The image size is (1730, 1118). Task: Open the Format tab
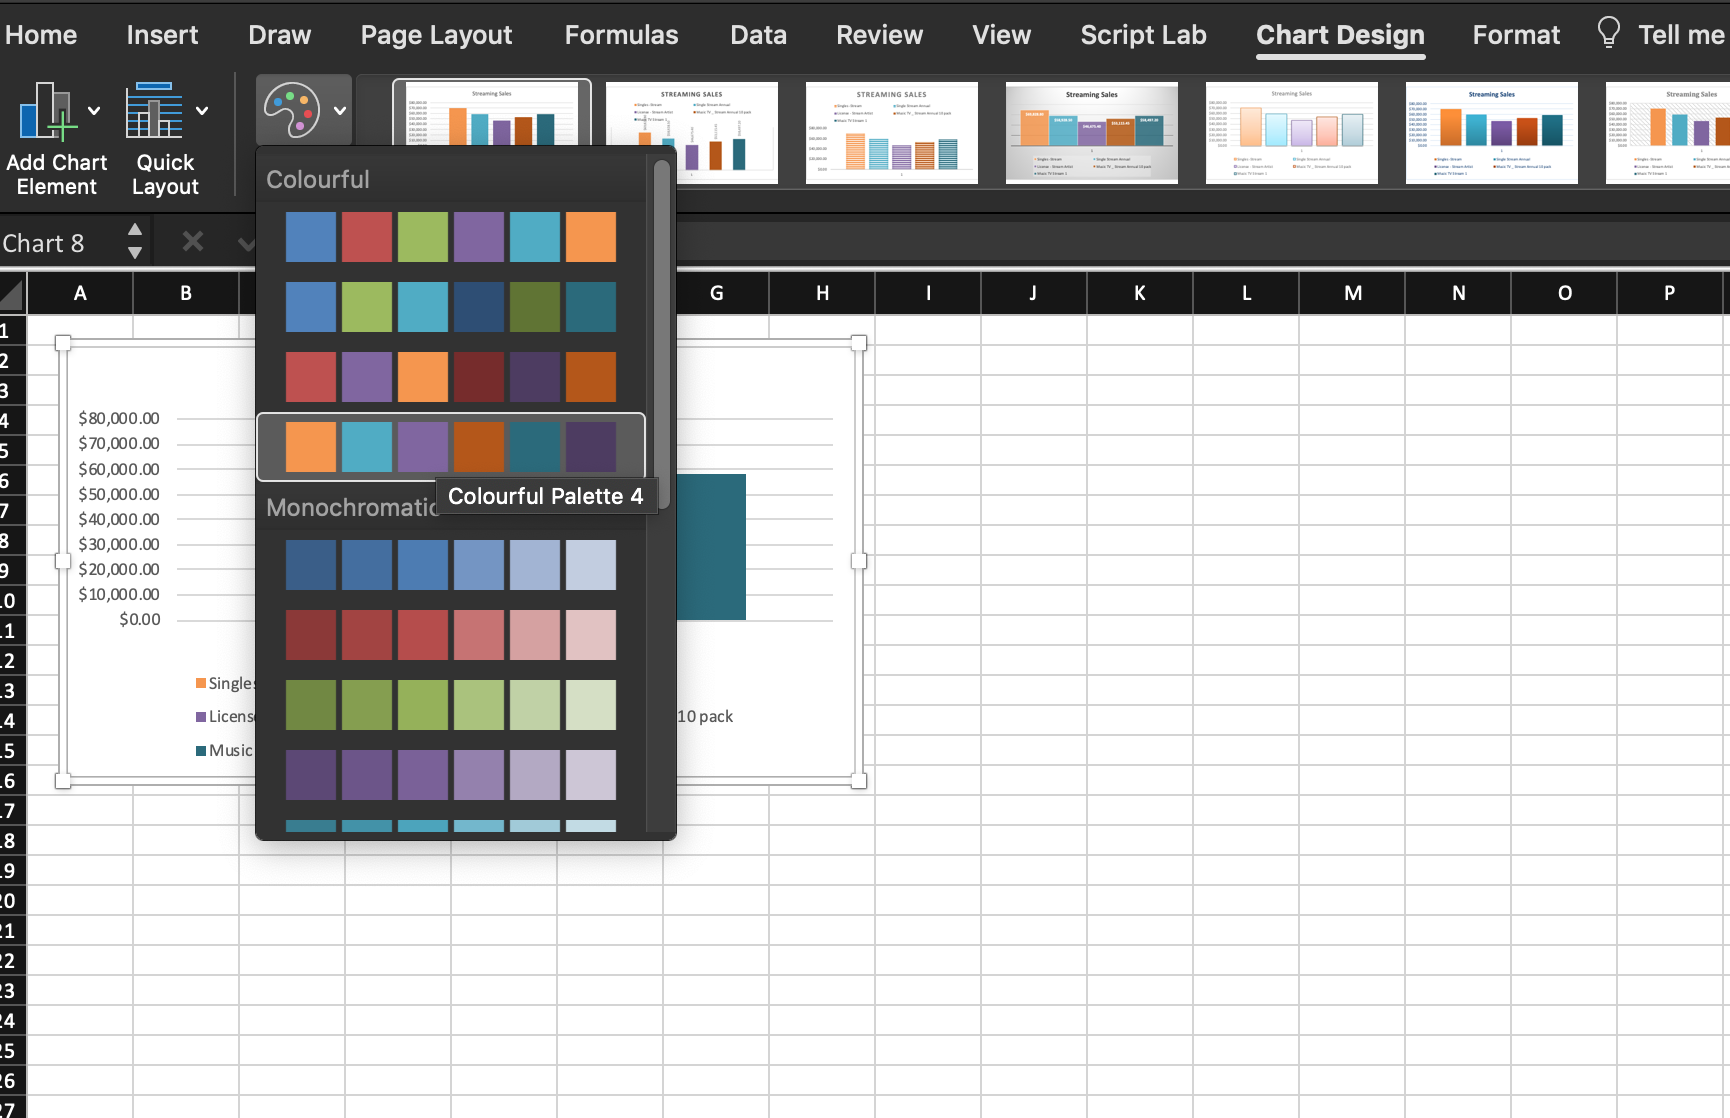coord(1515,35)
